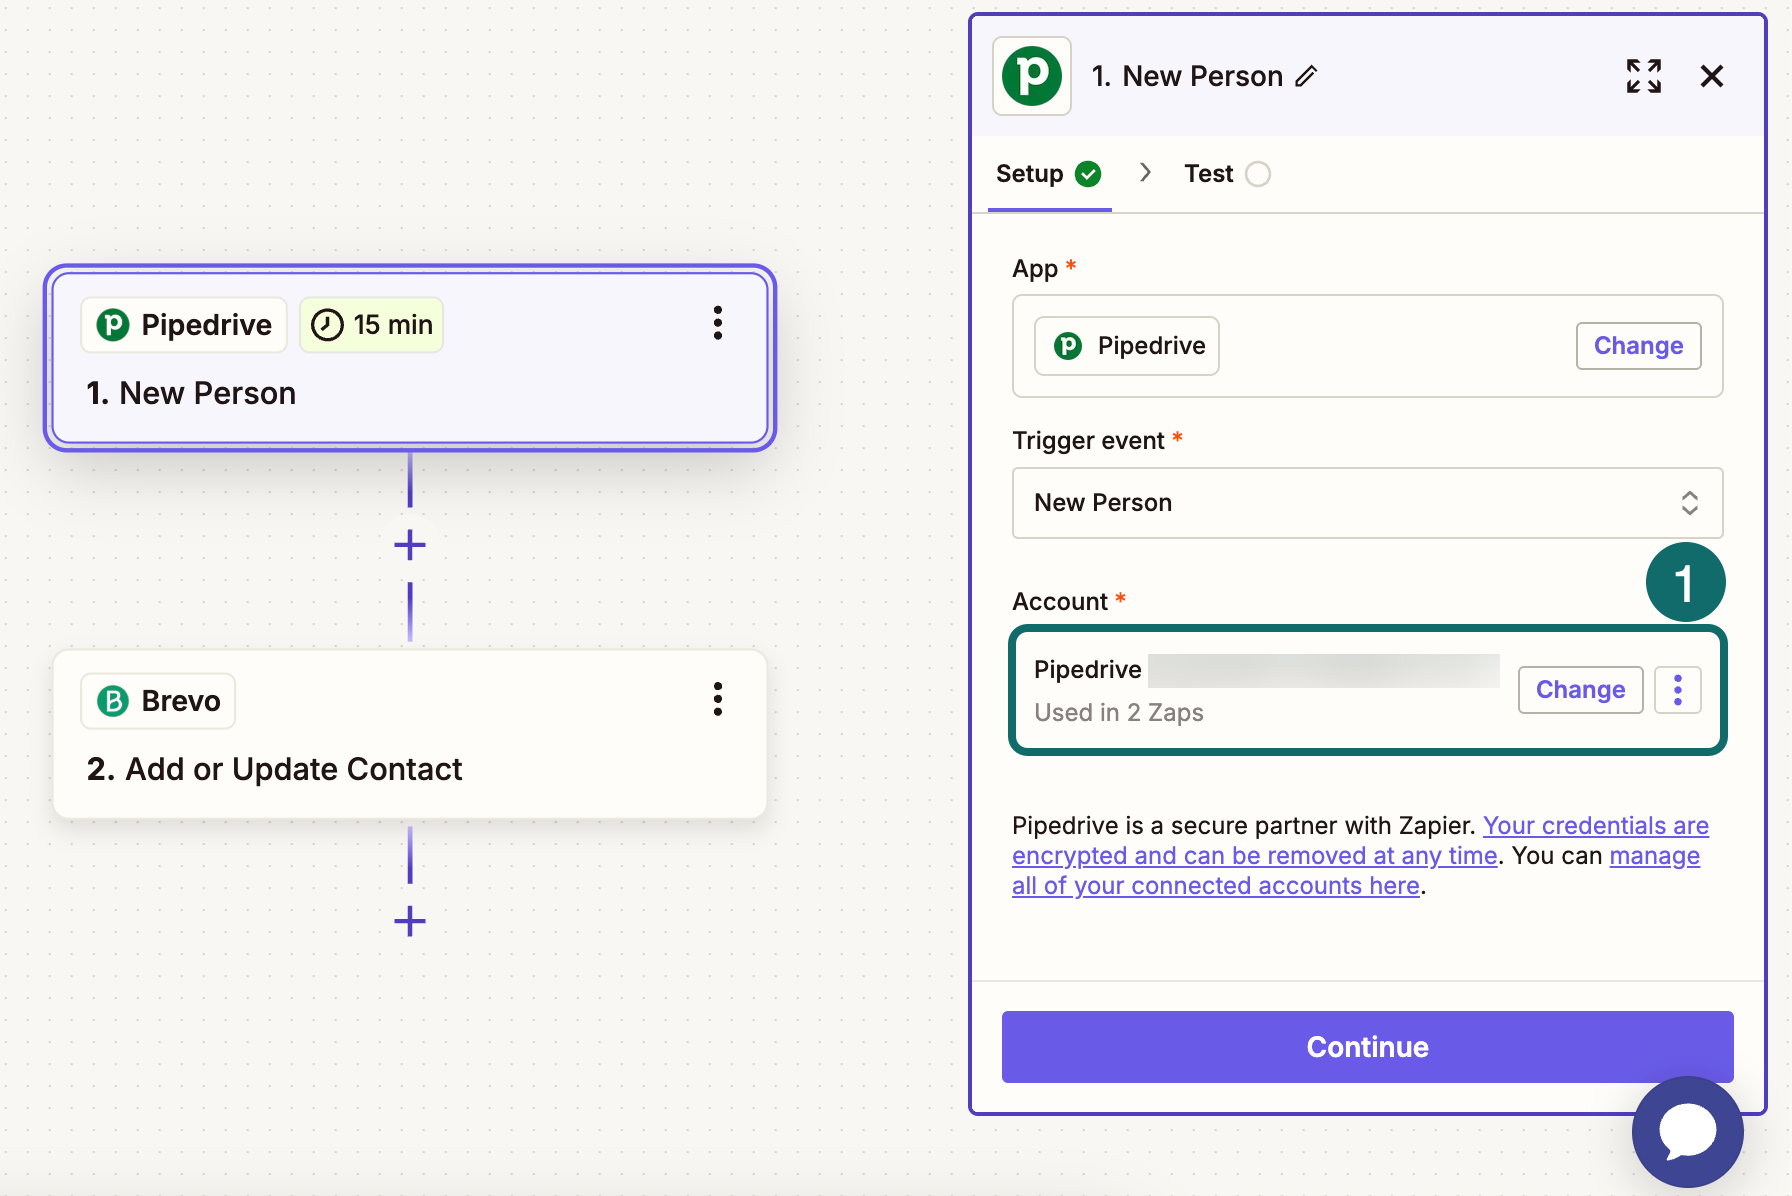Switch to the Test tab
Image resolution: width=1792 pixels, height=1196 pixels.
(x=1227, y=174)
